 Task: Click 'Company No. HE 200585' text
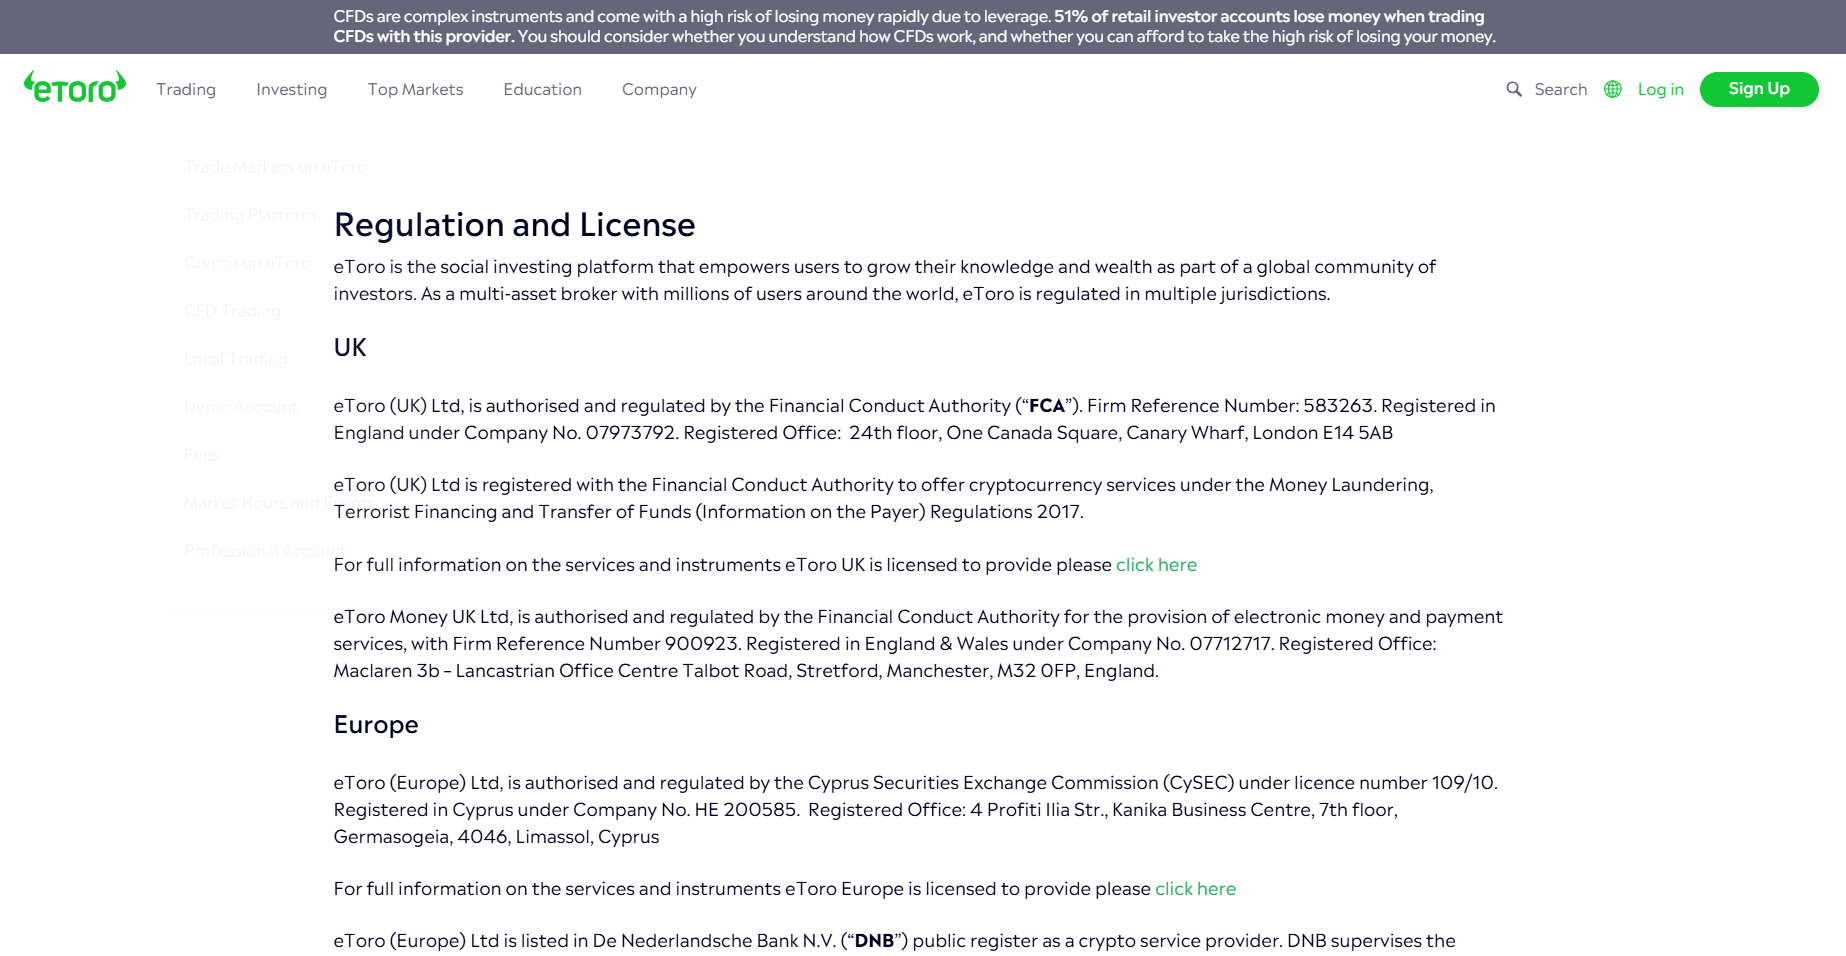[685, 810]
